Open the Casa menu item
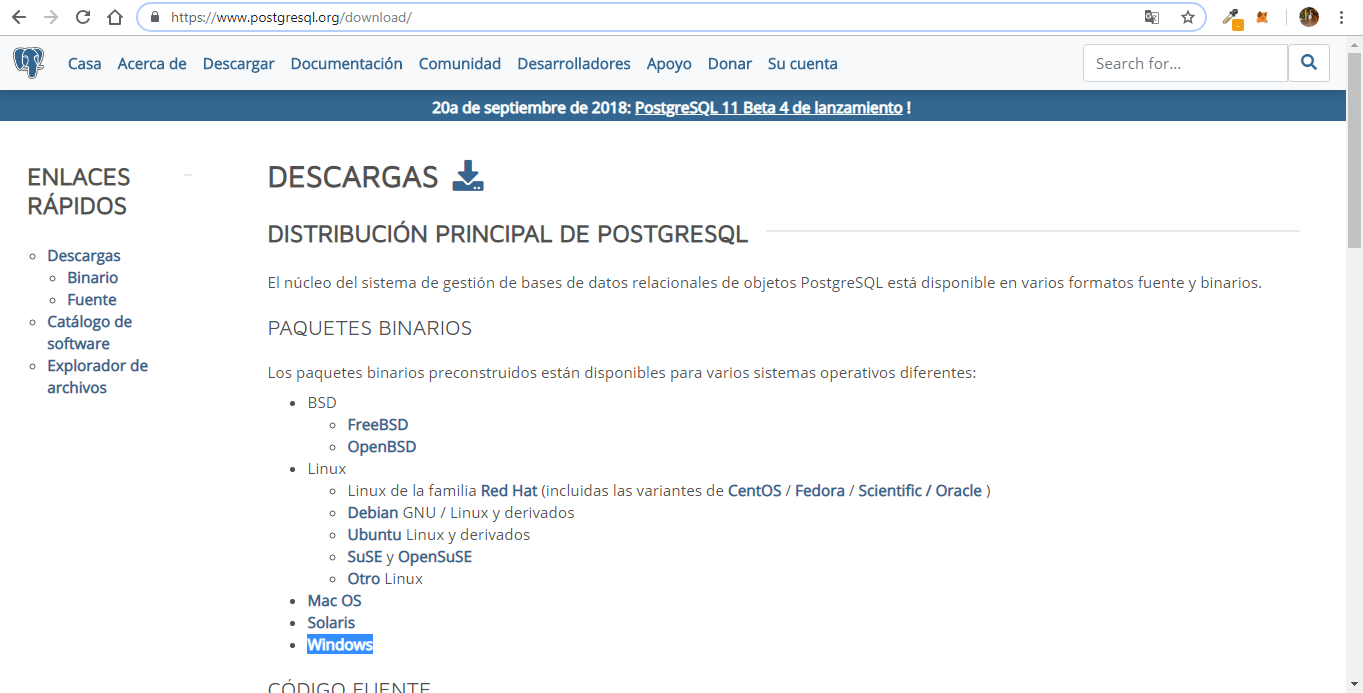Screen dimensions: 1363x693 [x=85, y=63]
